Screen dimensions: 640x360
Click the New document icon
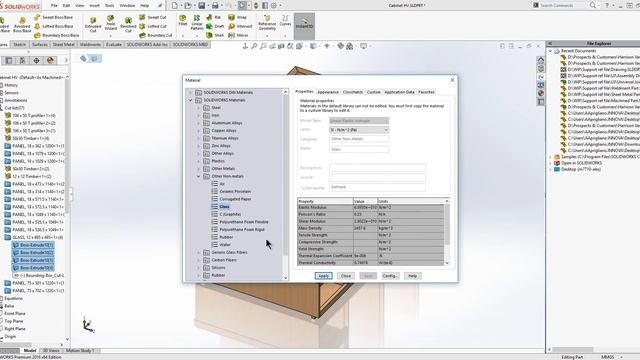coord(174,5)
